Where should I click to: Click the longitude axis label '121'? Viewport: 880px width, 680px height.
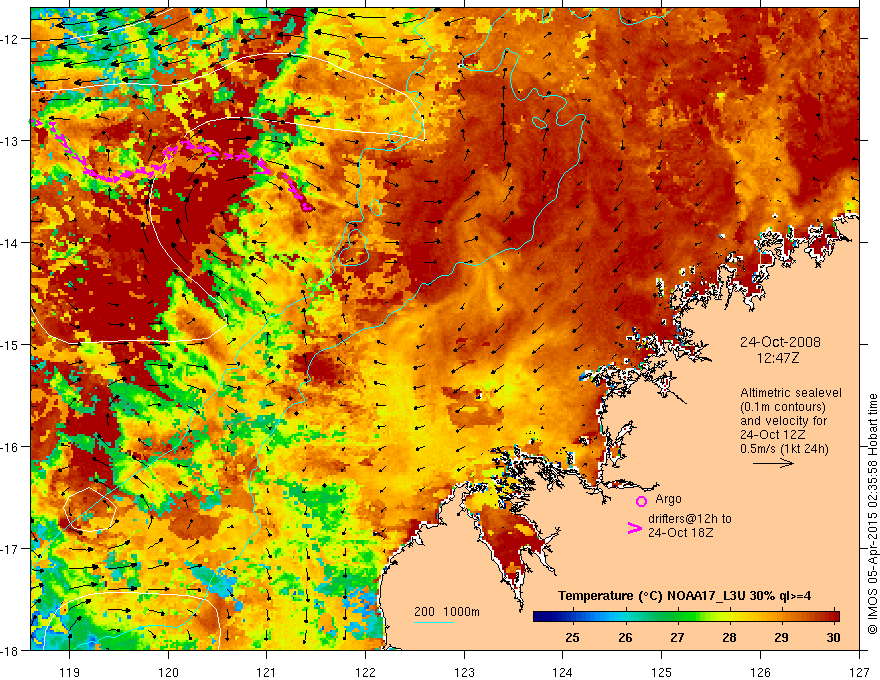[x=267, y=672]
